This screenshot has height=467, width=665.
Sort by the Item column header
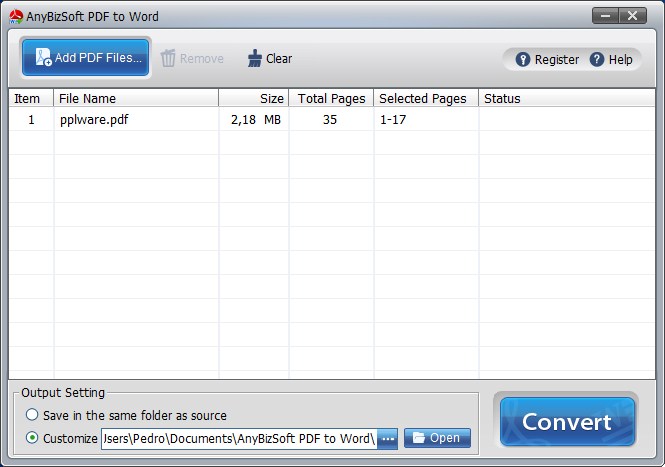31,98
